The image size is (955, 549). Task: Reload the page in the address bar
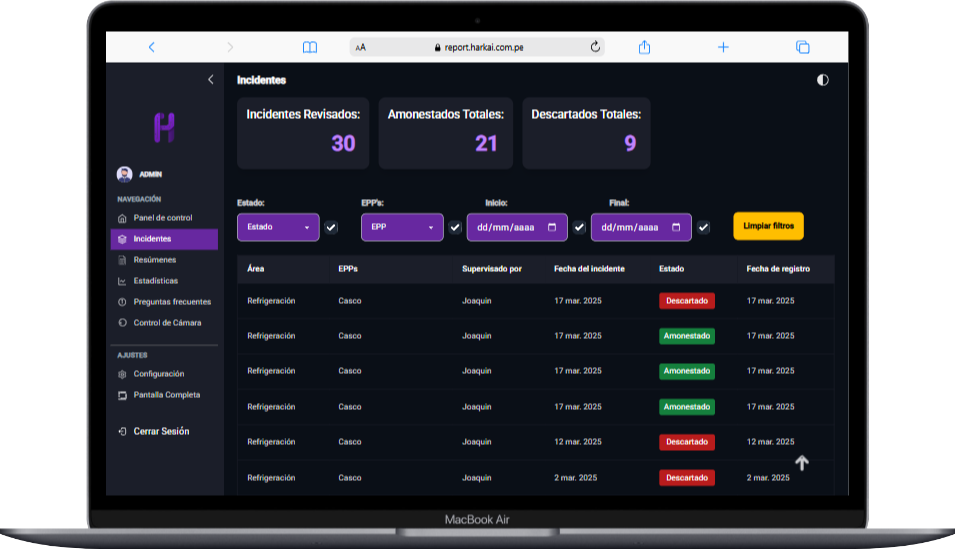[595, 47]
